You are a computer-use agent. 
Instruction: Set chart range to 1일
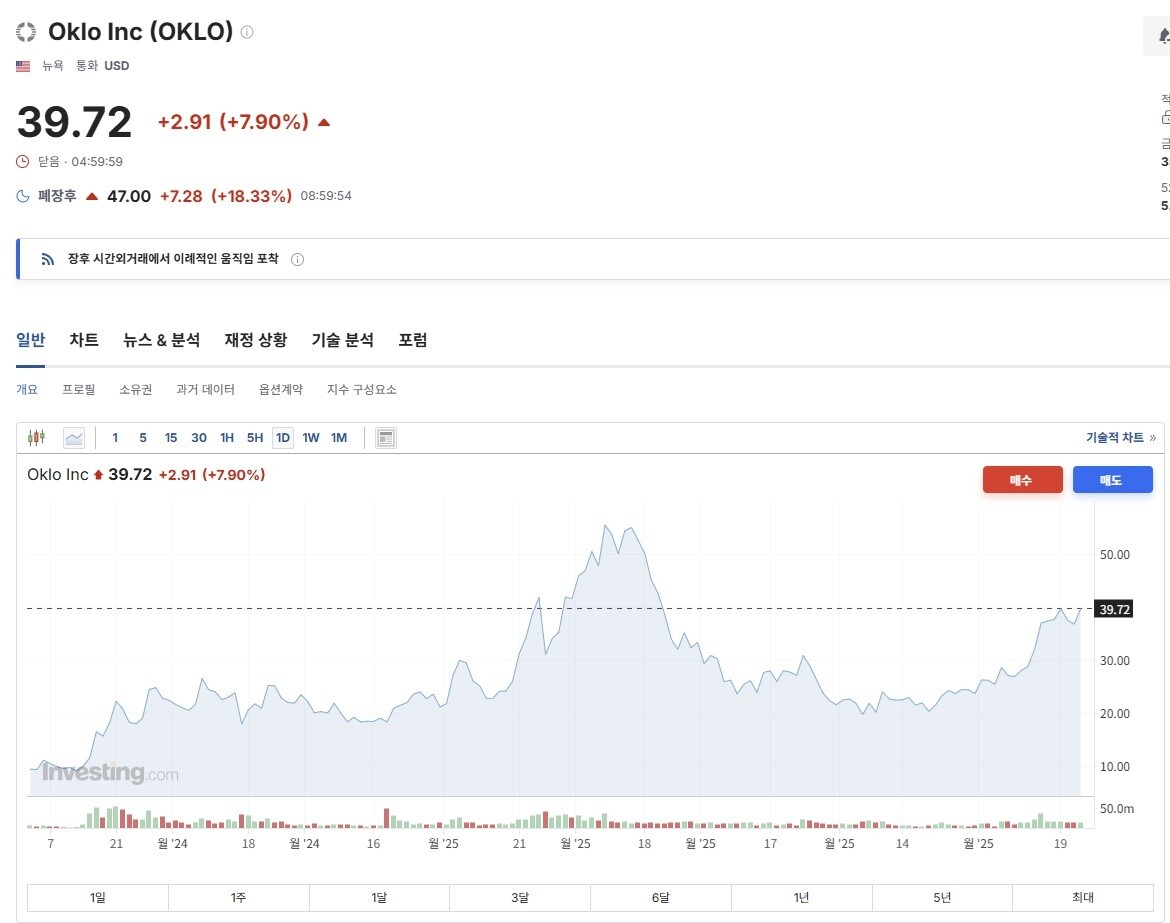(x=98, y=898)
